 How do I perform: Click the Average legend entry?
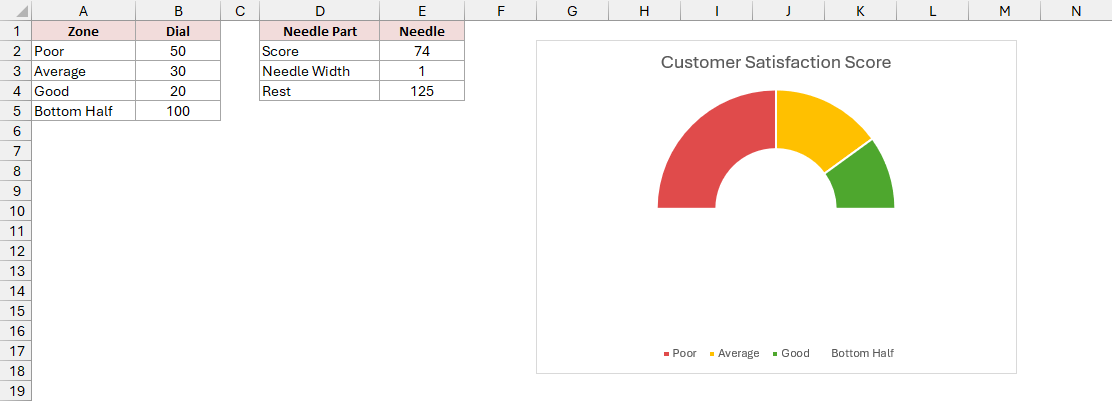[734, 353]
